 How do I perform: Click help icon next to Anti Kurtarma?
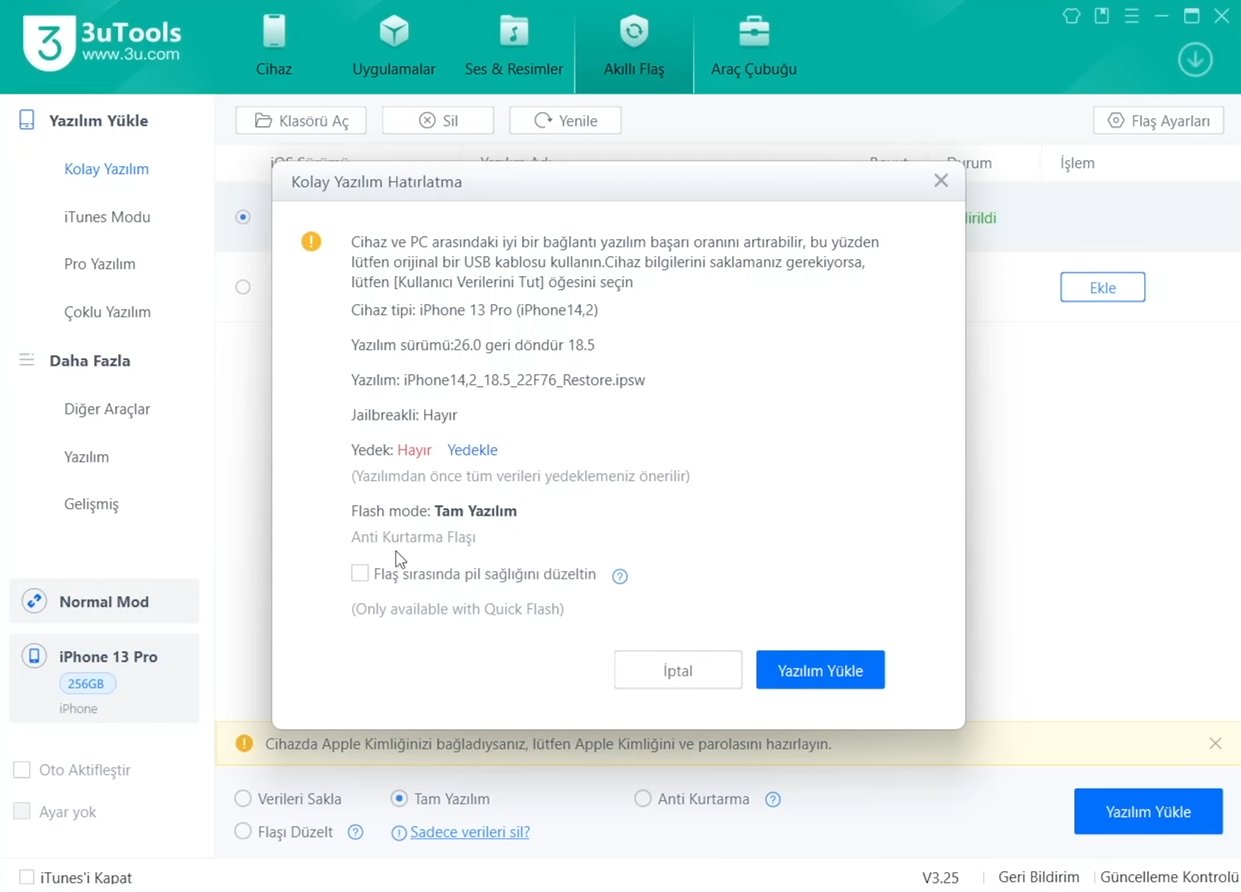[x=773, y=800]
